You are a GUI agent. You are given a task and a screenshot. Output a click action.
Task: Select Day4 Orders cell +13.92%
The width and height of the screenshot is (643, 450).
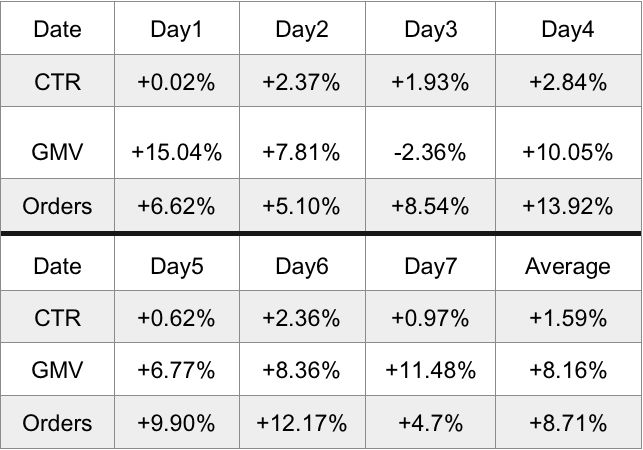pyautogui.click(x=567, y=206)
